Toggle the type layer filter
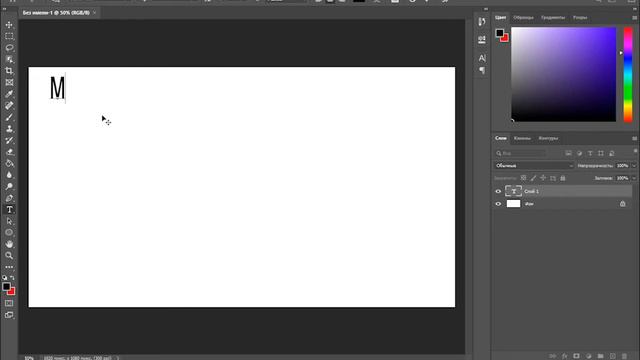The width and height of the screenshot is (640, 360). (x=590, y=153)
